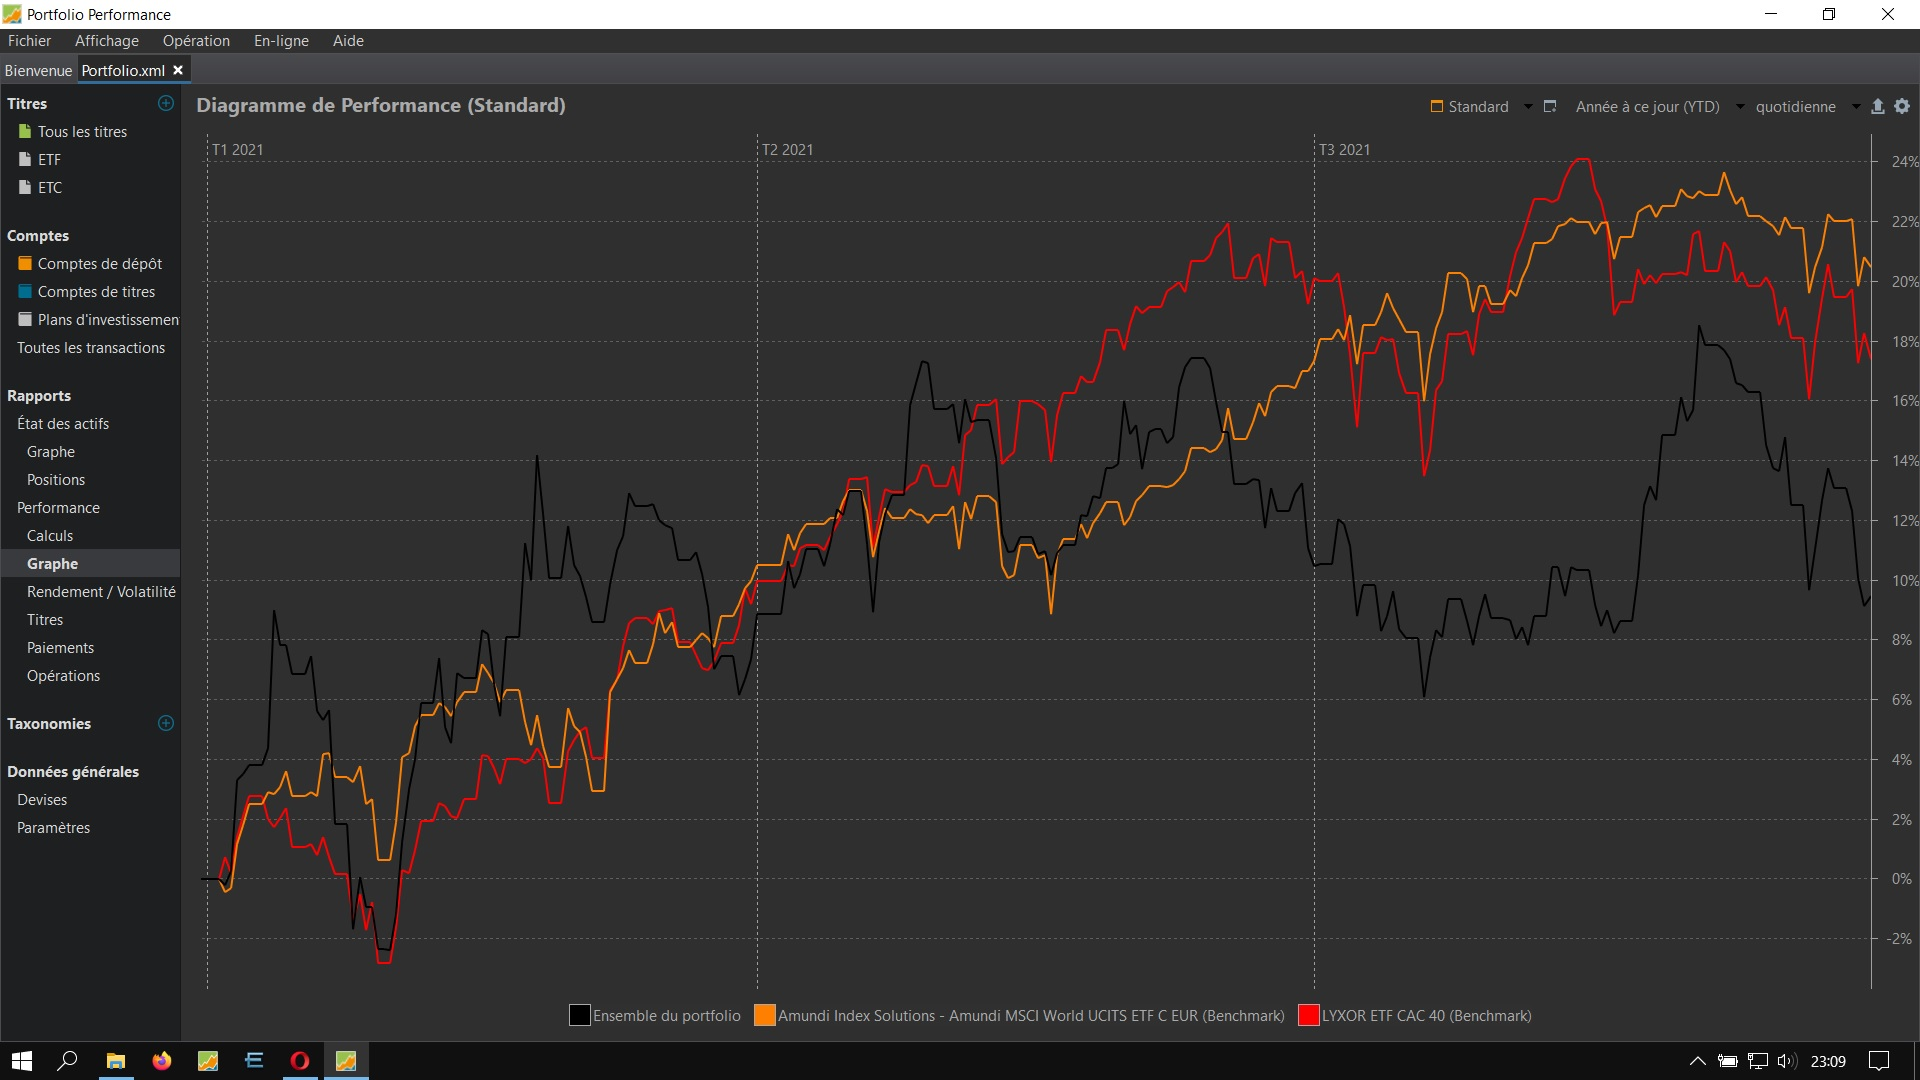This screenshot has height=1080, width=1920.
Task: Add new taxonomy with plus icon
Action: [166, 723]
